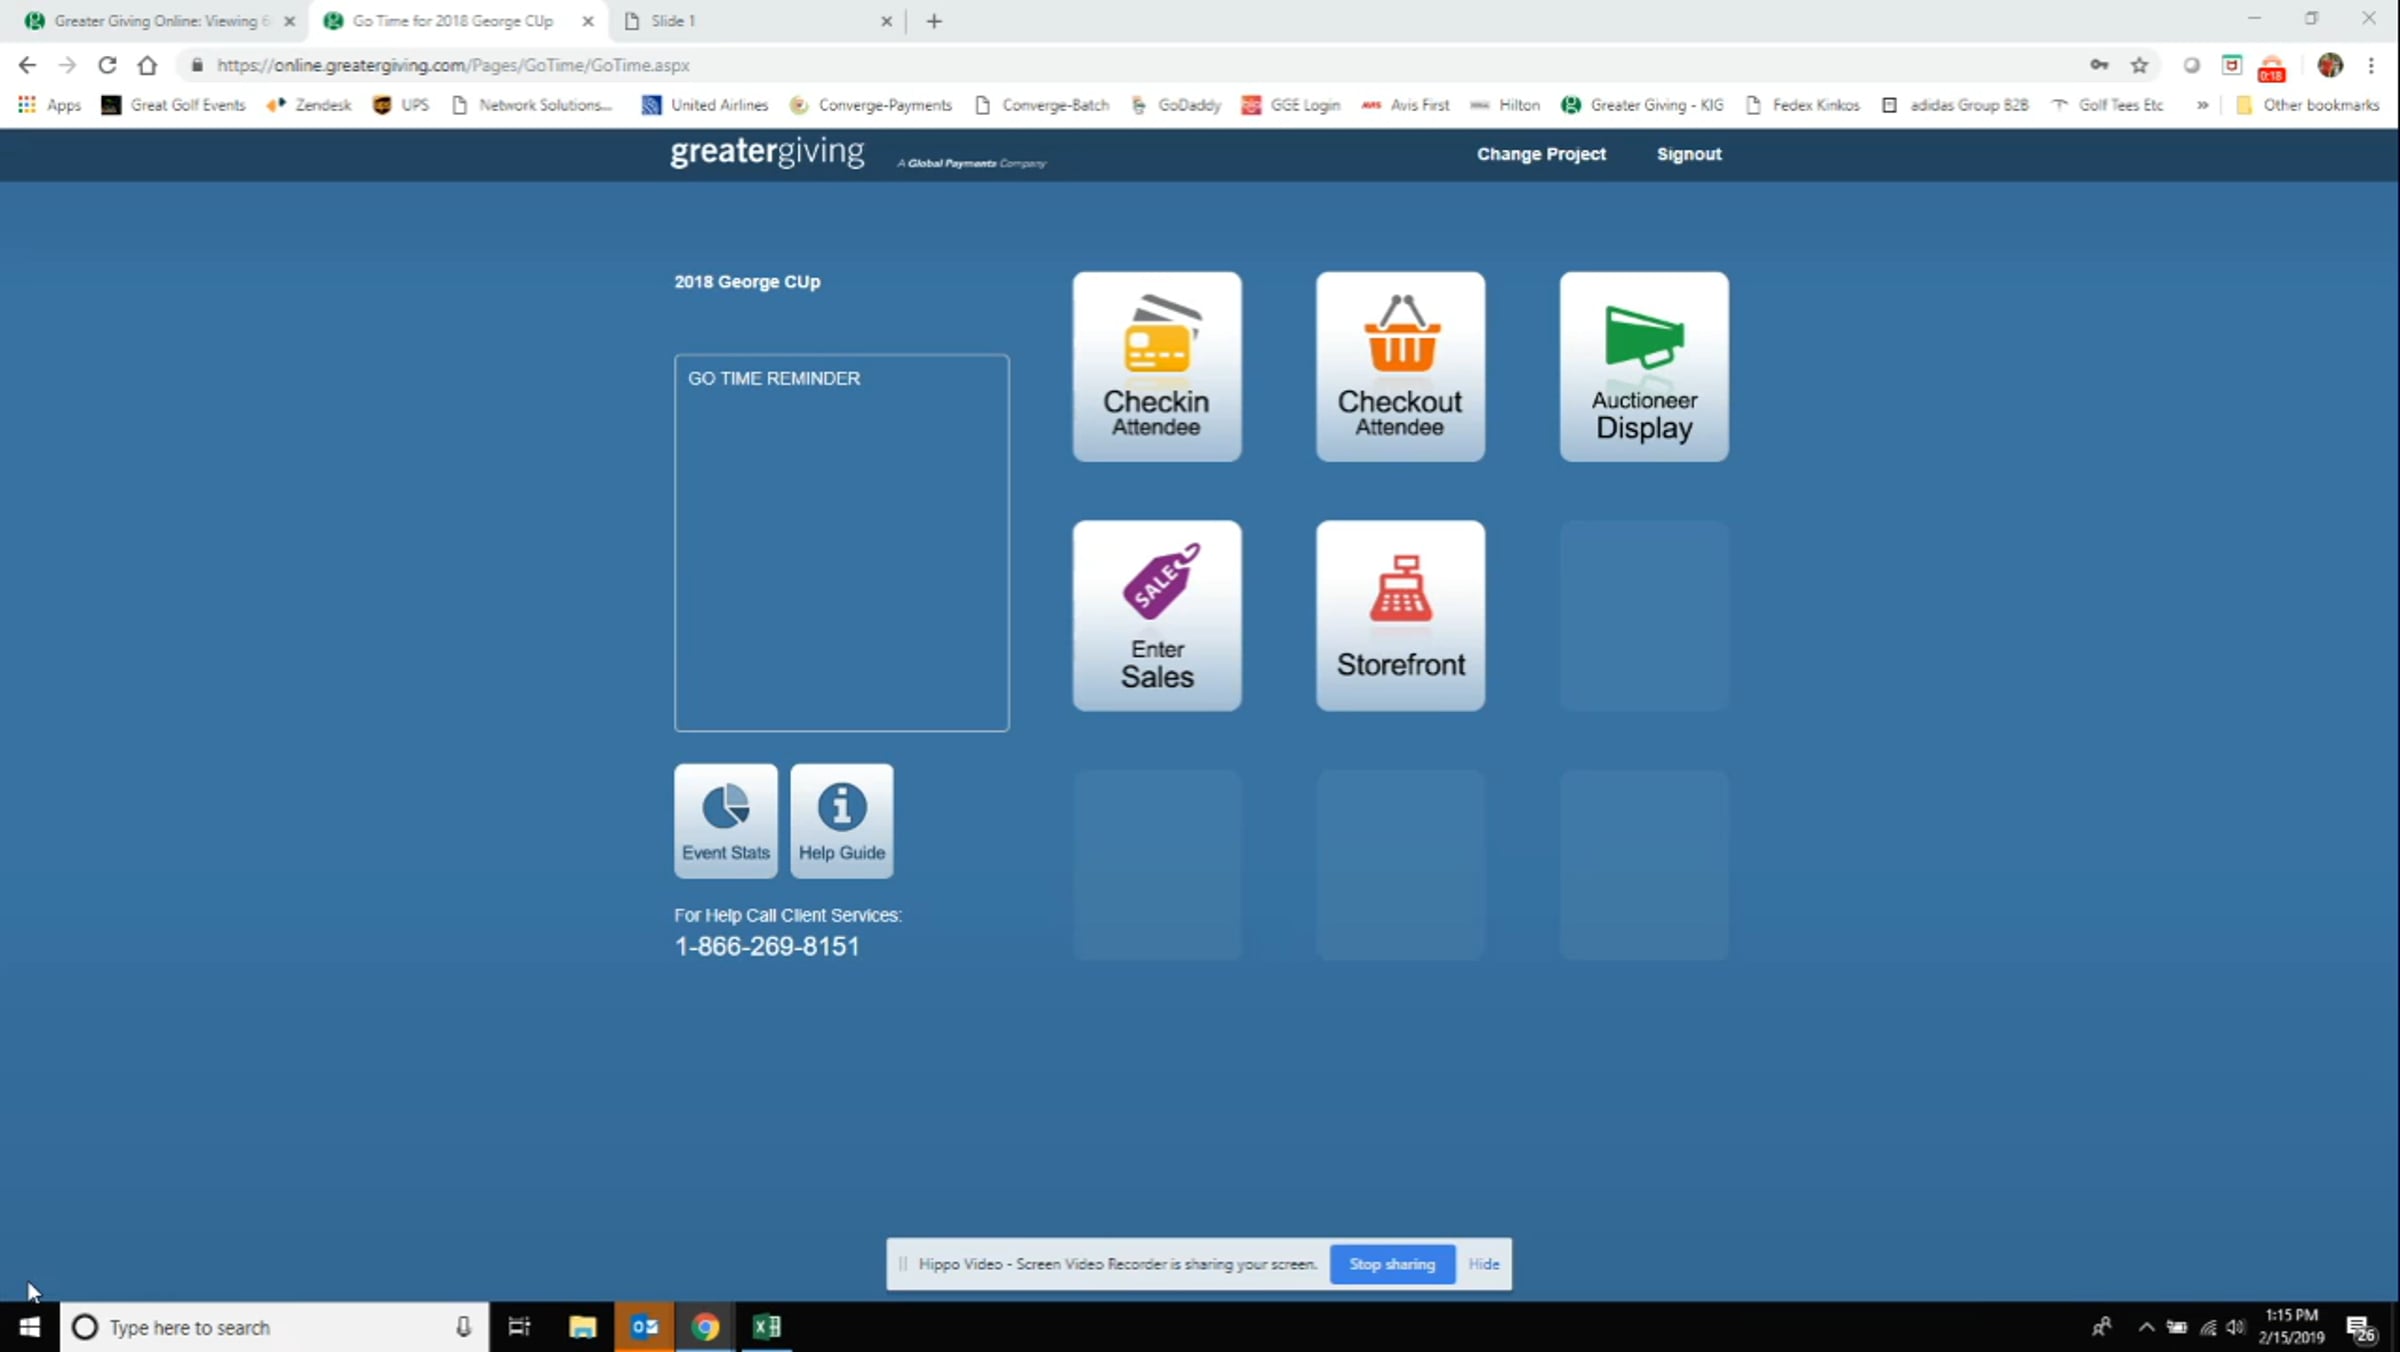The image size is (2400, 1352).
Task: Open Excel from the taskbar
Action: pos(766,1327)
